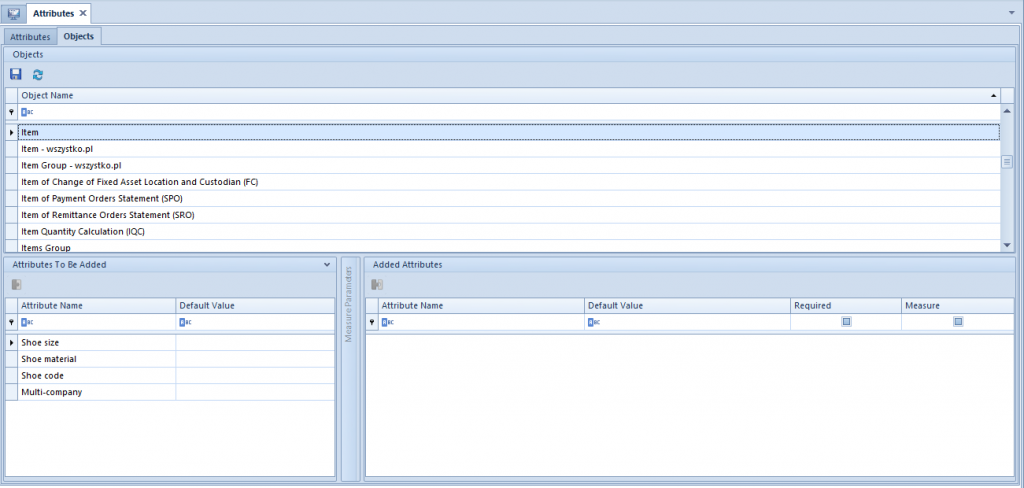Click Attribute Name filter icon in Added Attributes
The height and width of the screenshot is (488, 1024).
pyautogui.click(x=387, y=322)
